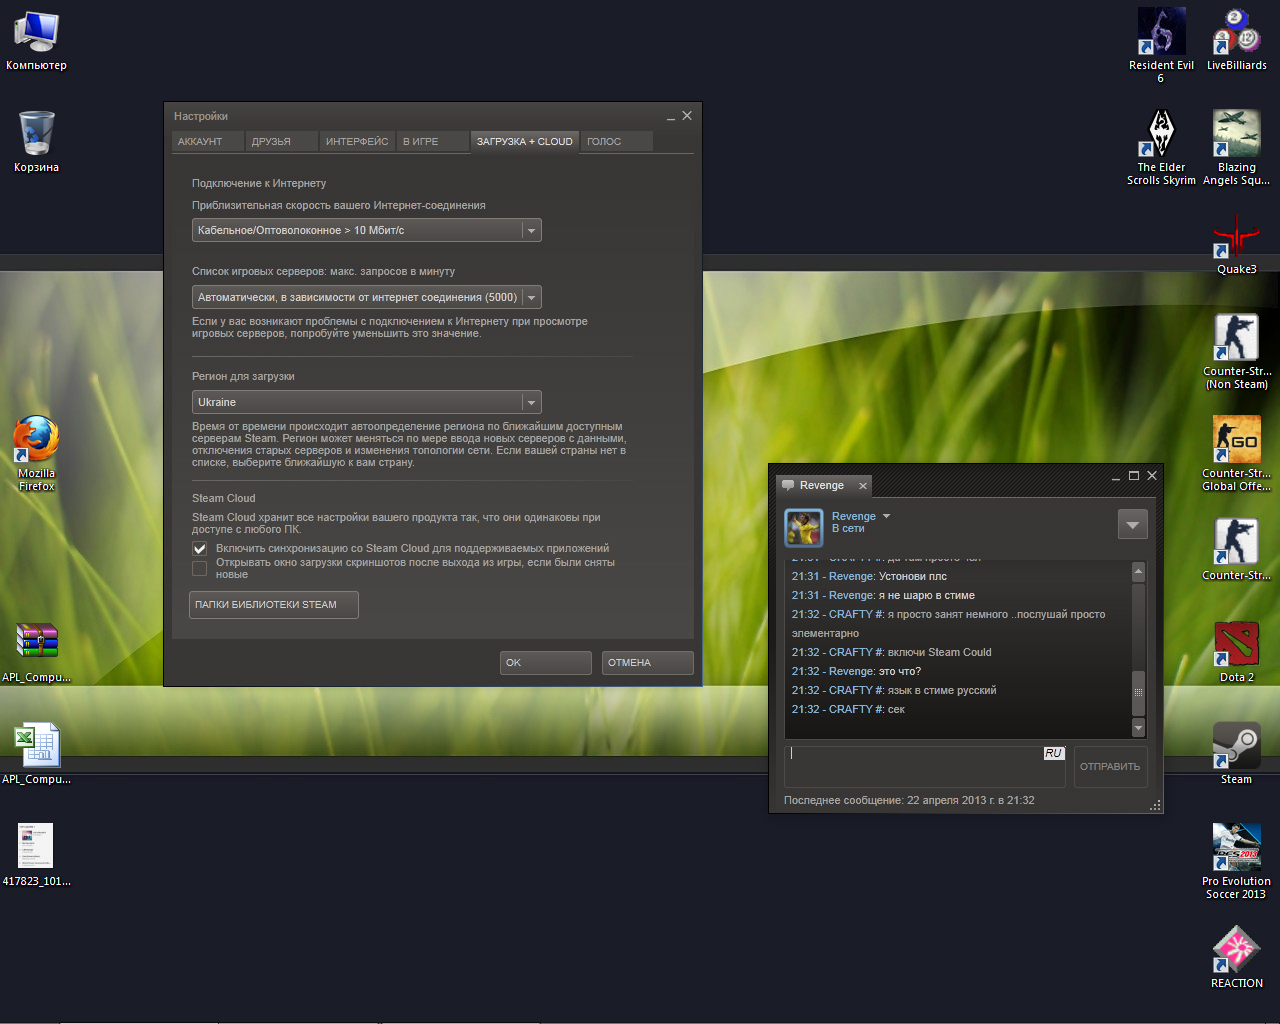Click message 'я не шарю в стиме'
Viewport: 1280px width, 1024px height.
click(927, 595)
